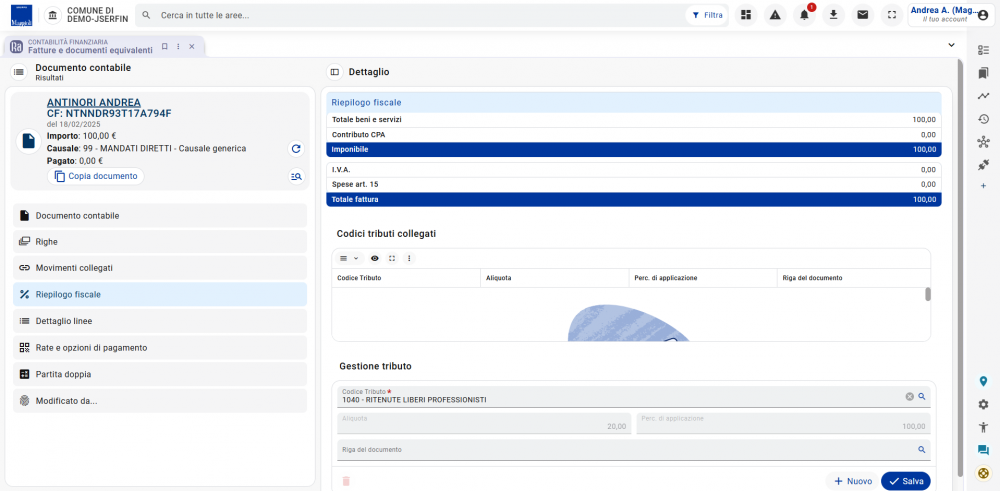Click the plus add icon in right sidebar

tap(983, 186)
